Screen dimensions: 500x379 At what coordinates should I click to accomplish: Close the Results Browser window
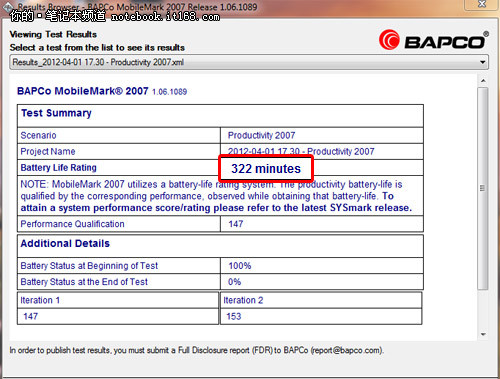(482, 4)
